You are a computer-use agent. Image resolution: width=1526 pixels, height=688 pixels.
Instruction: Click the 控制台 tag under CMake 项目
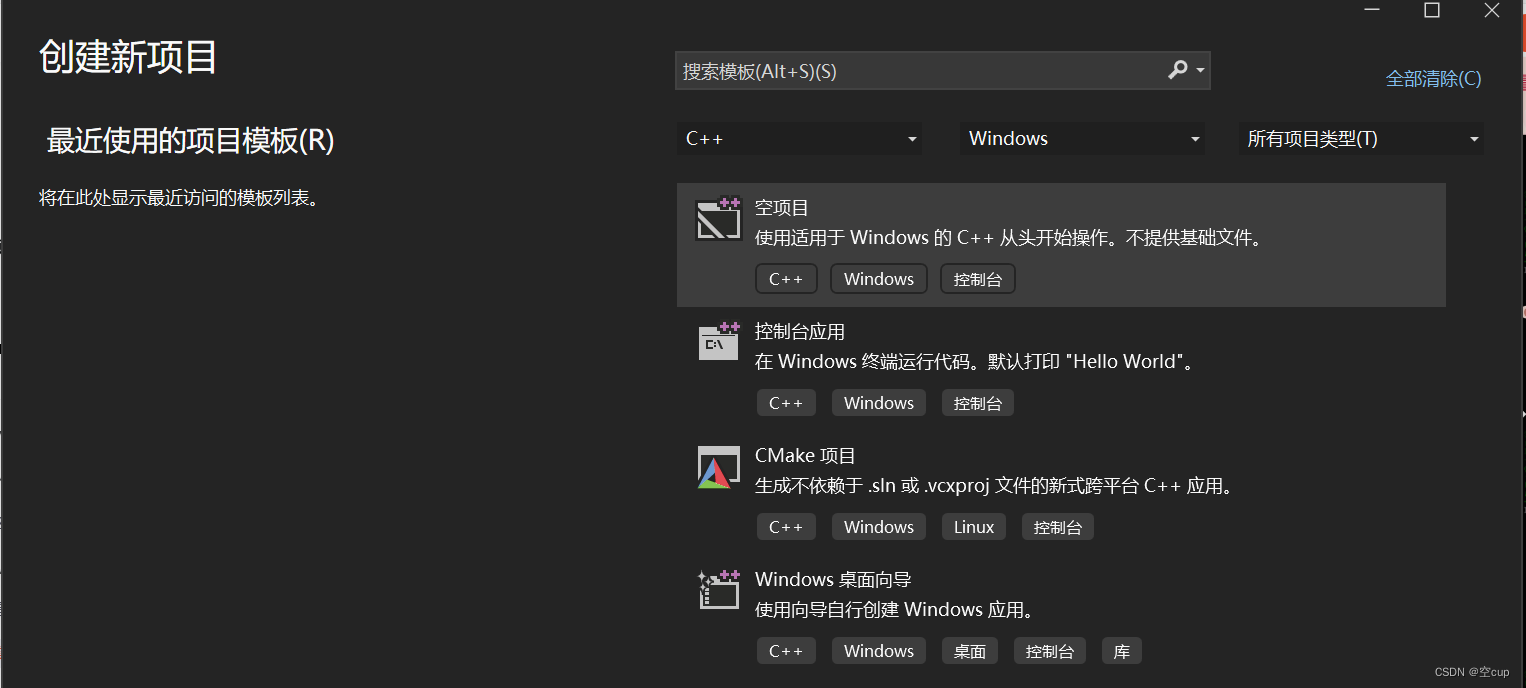(x=1058, y=527)
